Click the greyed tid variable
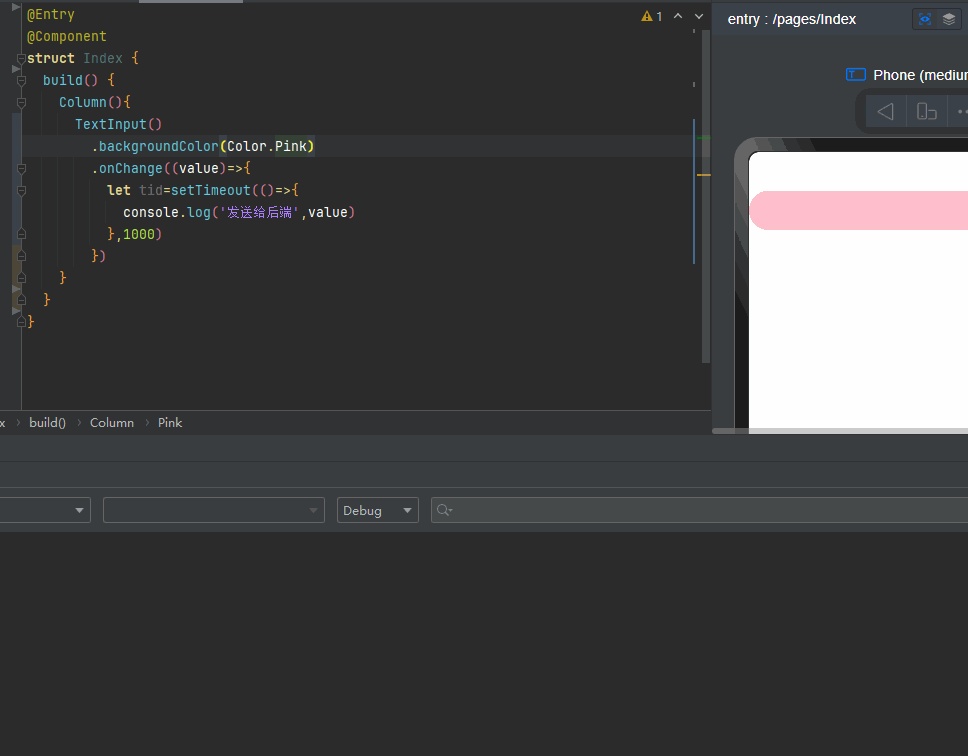The image size is (968, 756). (151, 190)
